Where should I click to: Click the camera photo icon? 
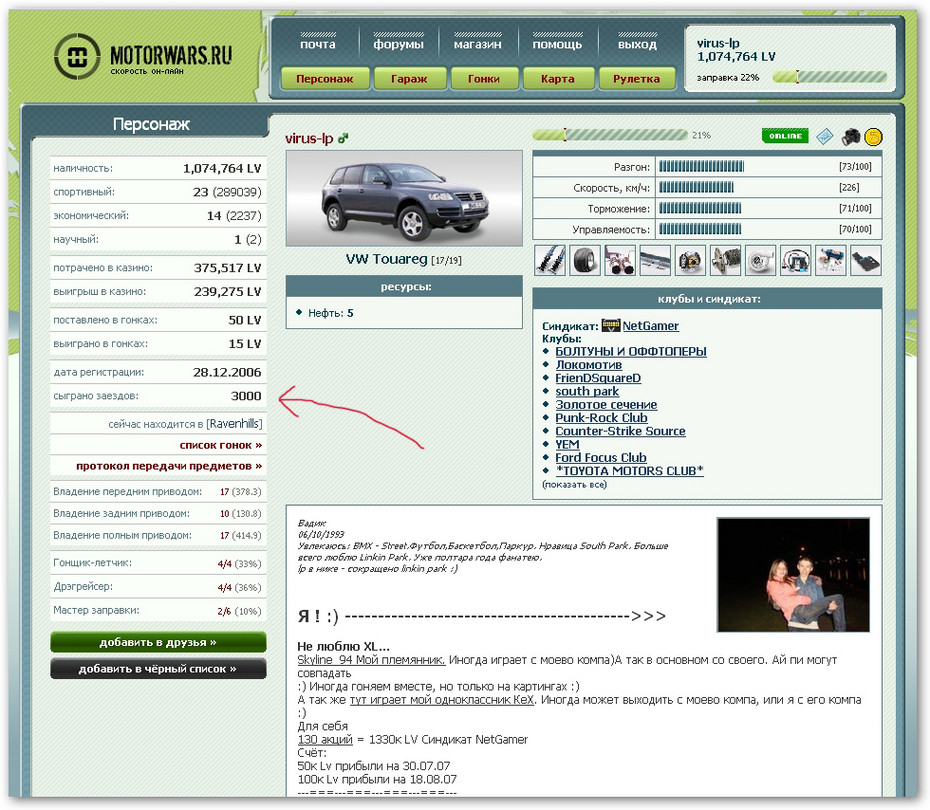point(850,137)
